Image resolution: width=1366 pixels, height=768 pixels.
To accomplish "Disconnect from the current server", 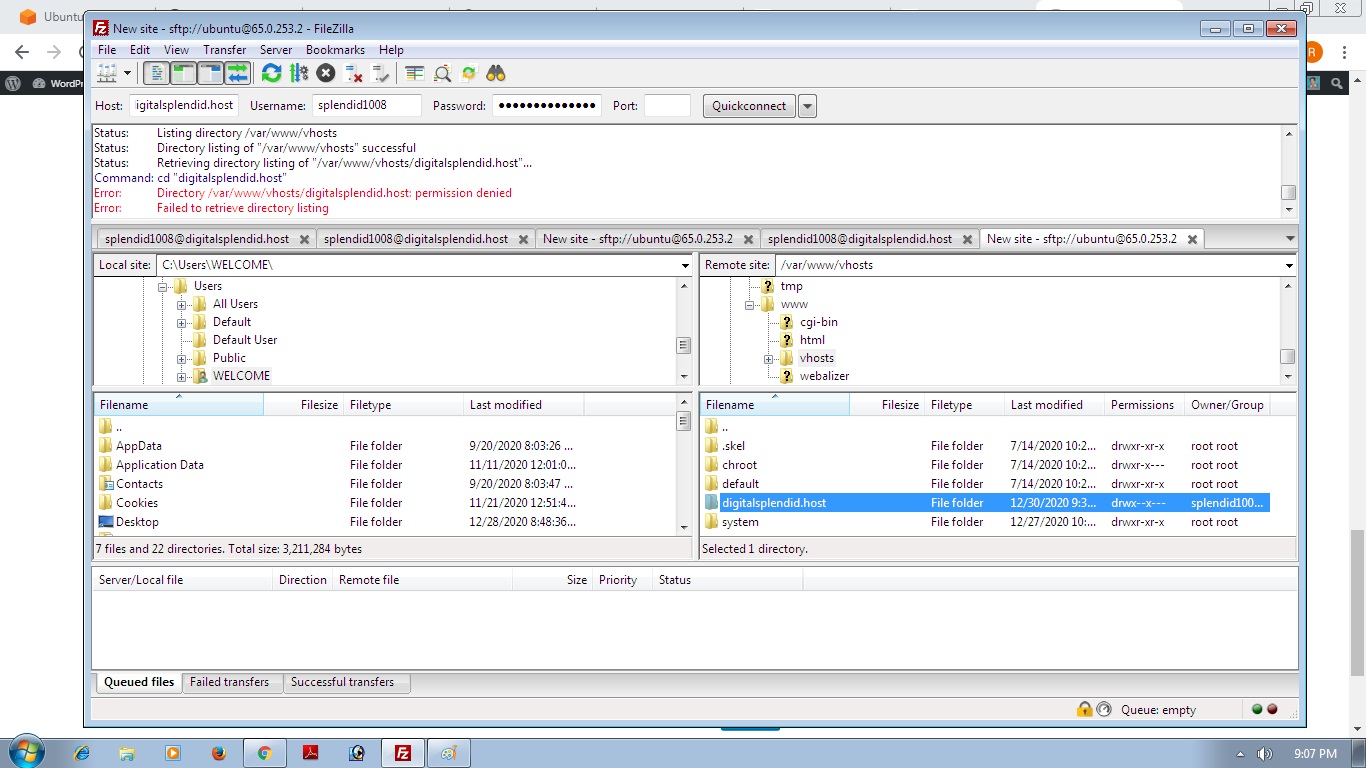I will (353, 73).
